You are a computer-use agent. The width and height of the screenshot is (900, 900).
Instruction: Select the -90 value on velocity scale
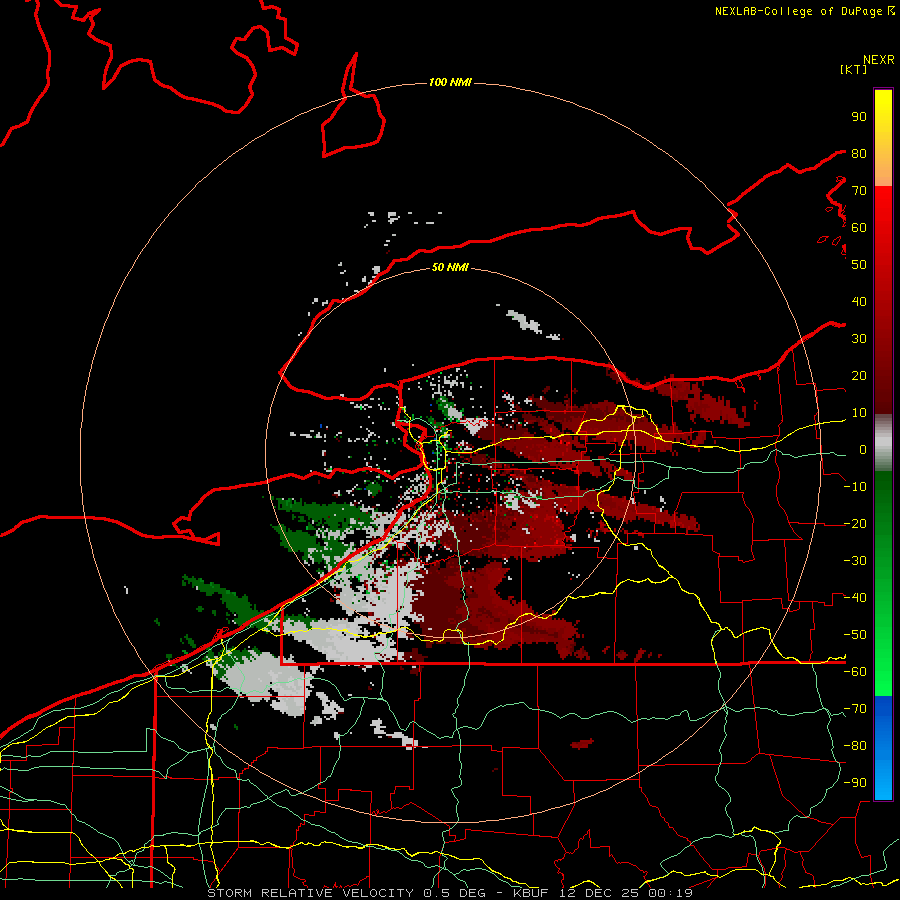click(855, 783)
